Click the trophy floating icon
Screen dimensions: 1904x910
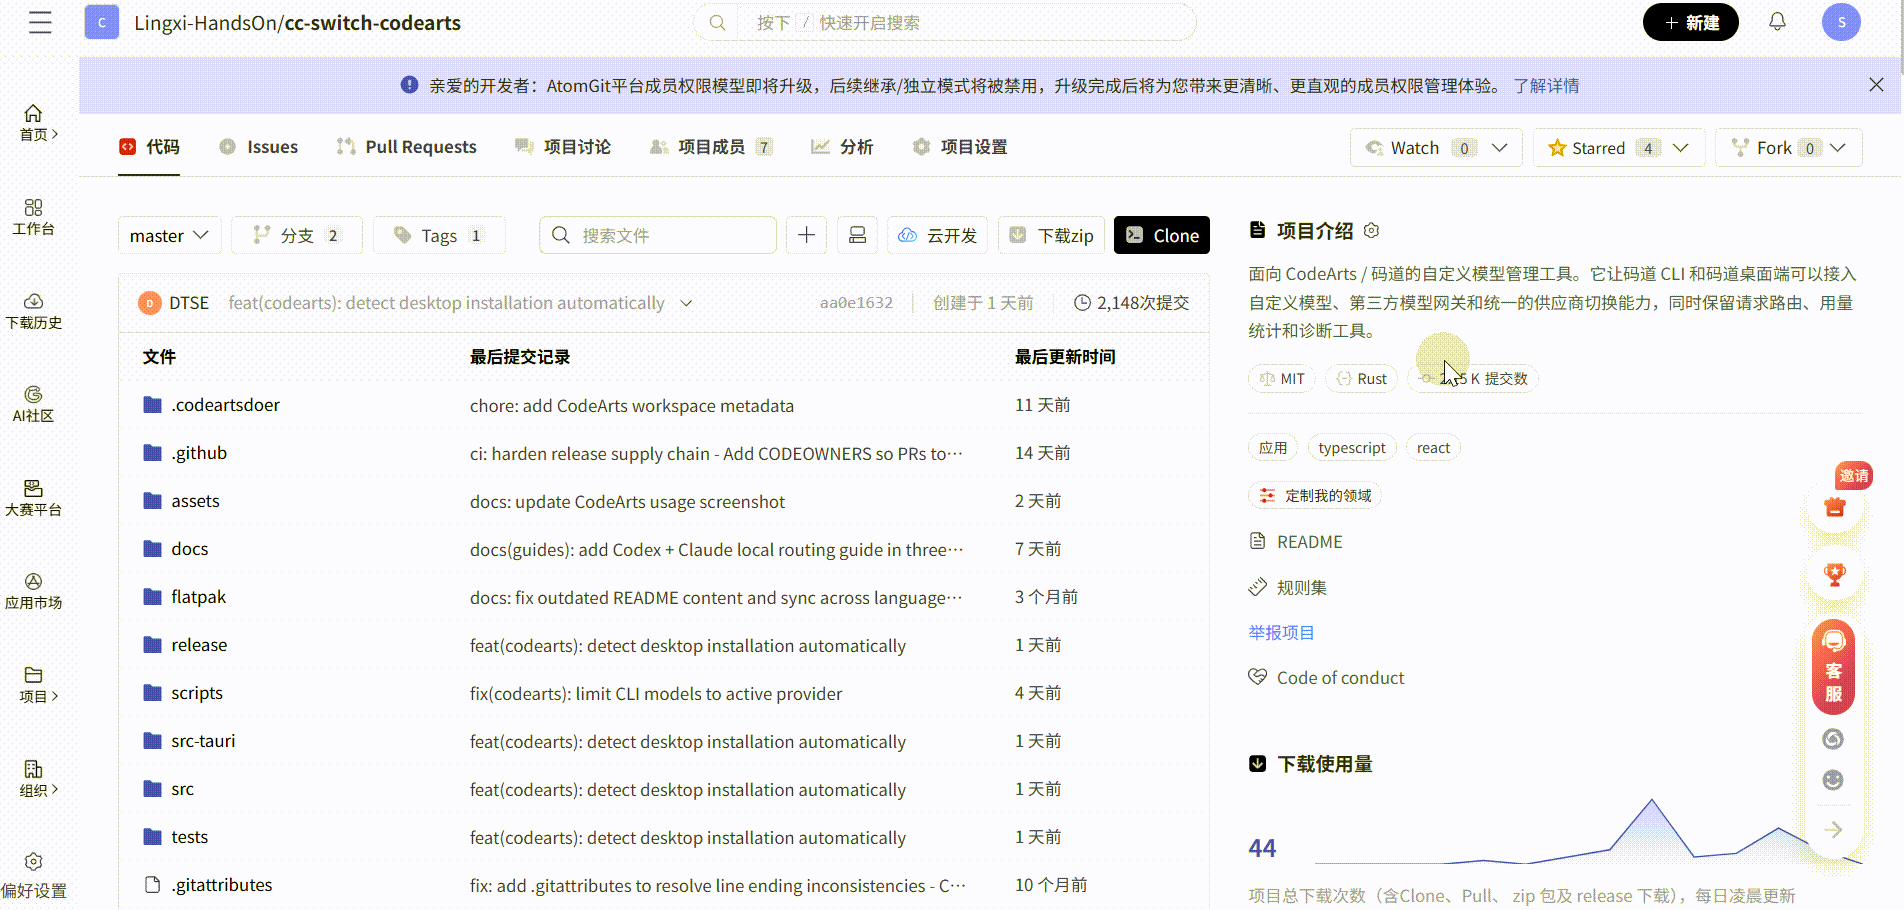click(1835, 575)
